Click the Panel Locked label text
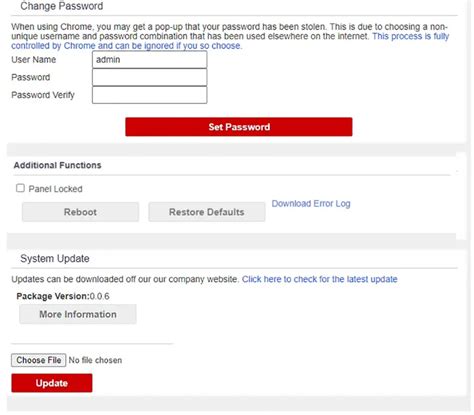 tap(55, 189)
